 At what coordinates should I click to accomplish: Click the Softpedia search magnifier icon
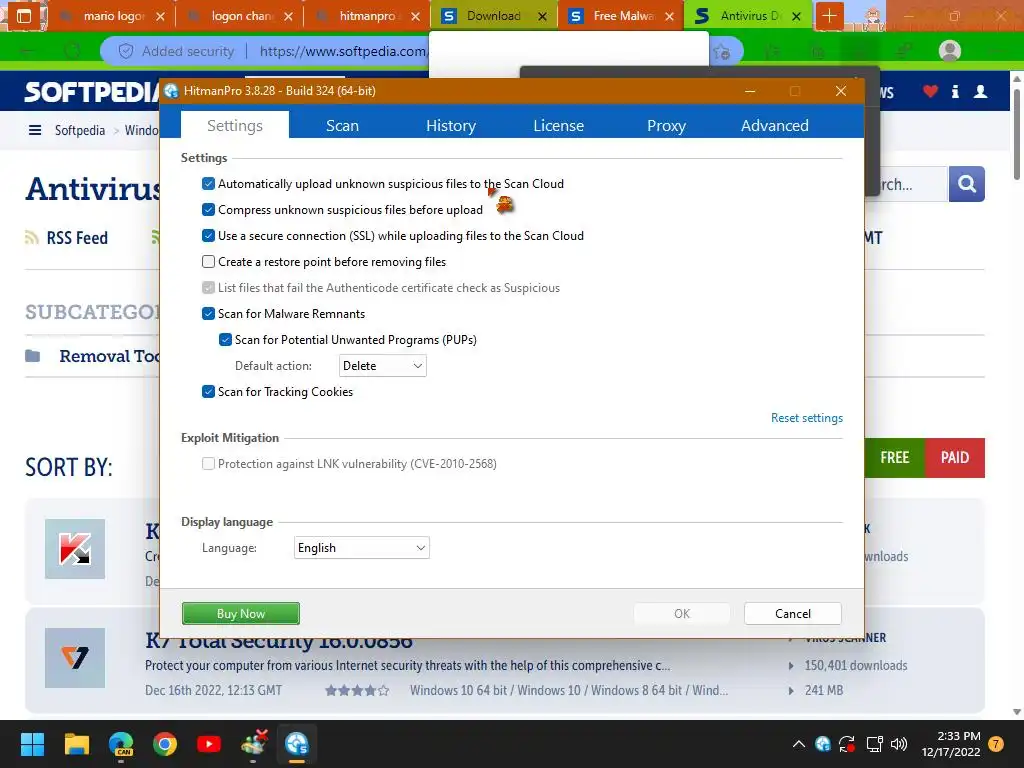click(x=967, y=184)
